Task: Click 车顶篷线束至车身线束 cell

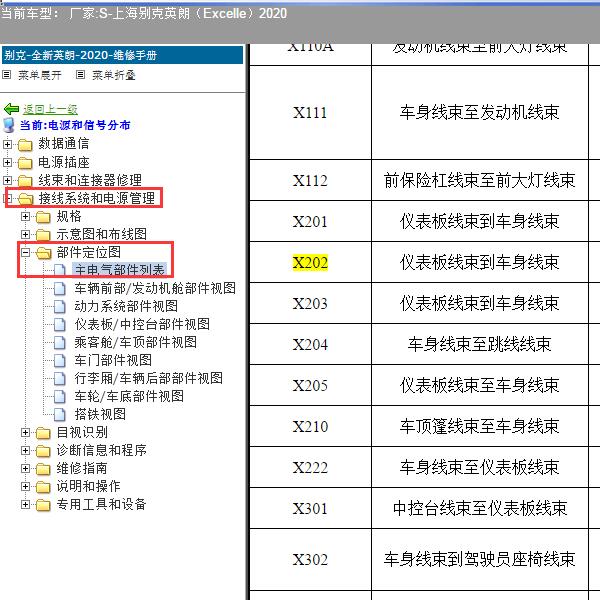Action: 479,426
